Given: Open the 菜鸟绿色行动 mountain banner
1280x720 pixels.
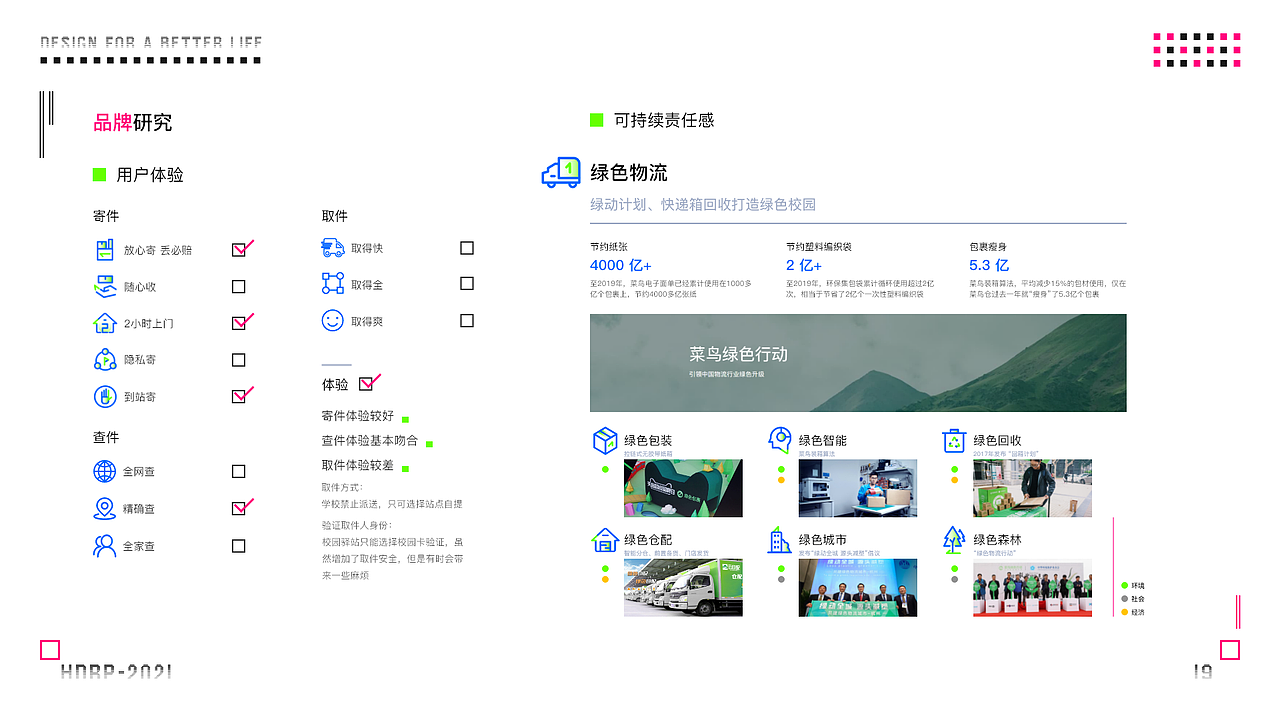Looking at the screenshot, I should [858, 363].
